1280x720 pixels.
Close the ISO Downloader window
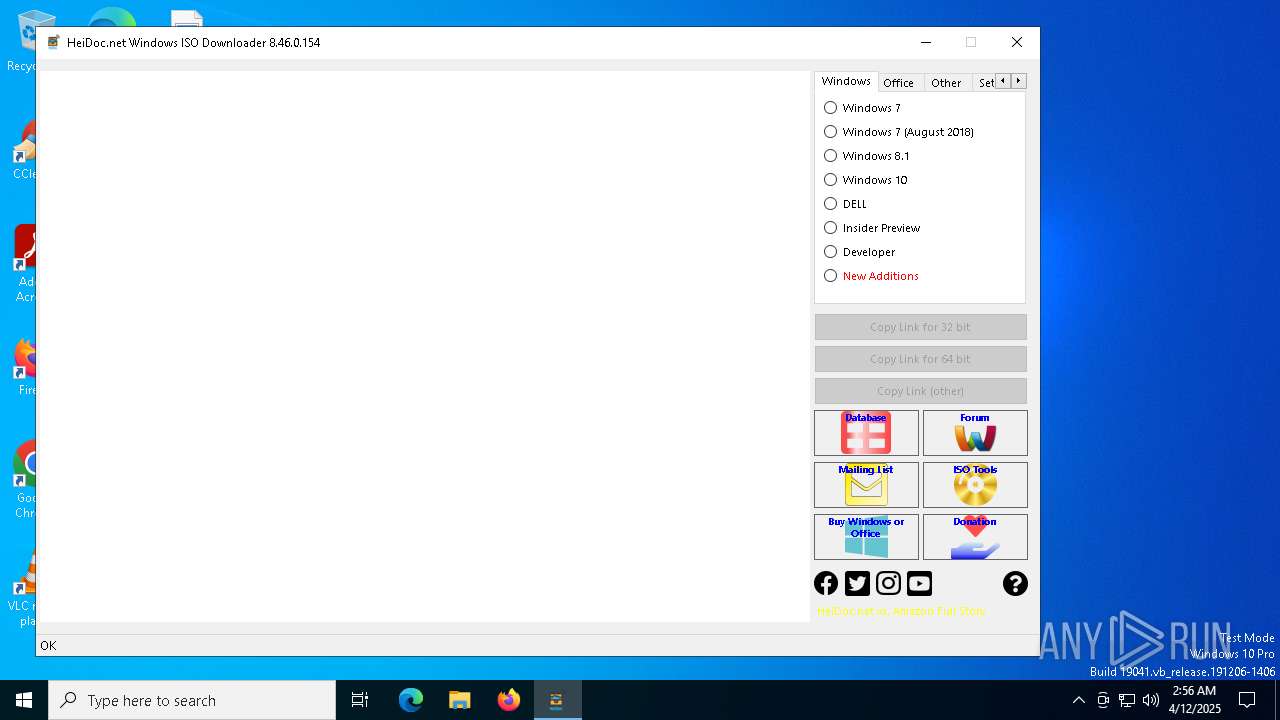pyautogui.click(x=1017, y=42)
